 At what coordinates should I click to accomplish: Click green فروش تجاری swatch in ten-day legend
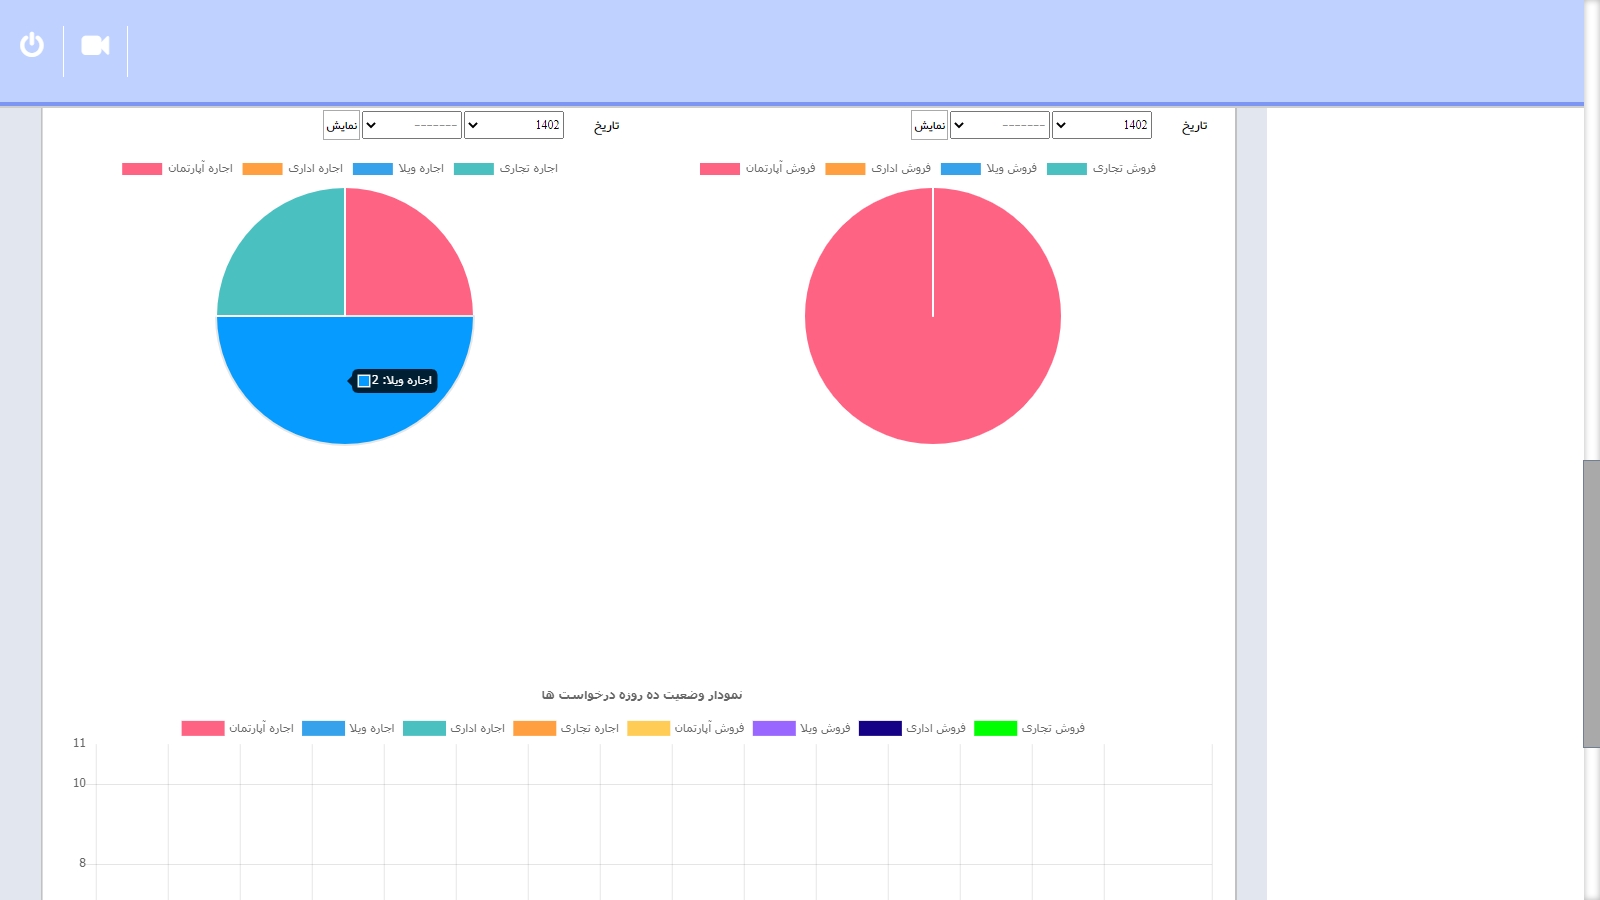point(995,729)
